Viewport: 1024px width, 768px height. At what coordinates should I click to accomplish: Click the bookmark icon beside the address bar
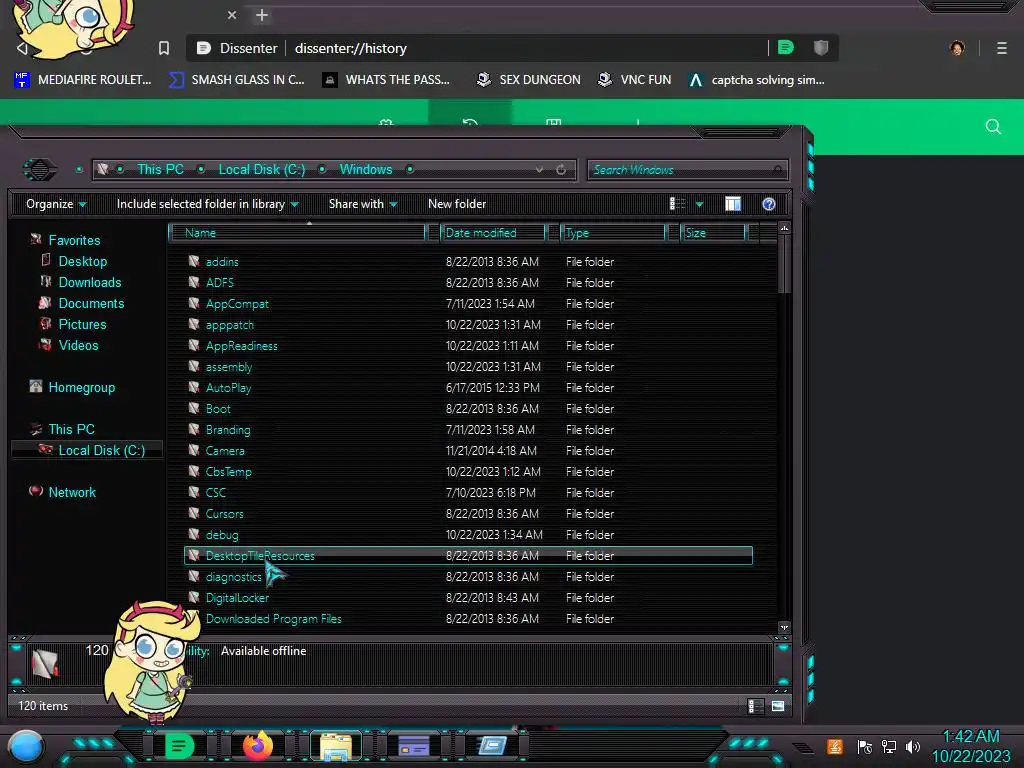(x=164, y=48)
